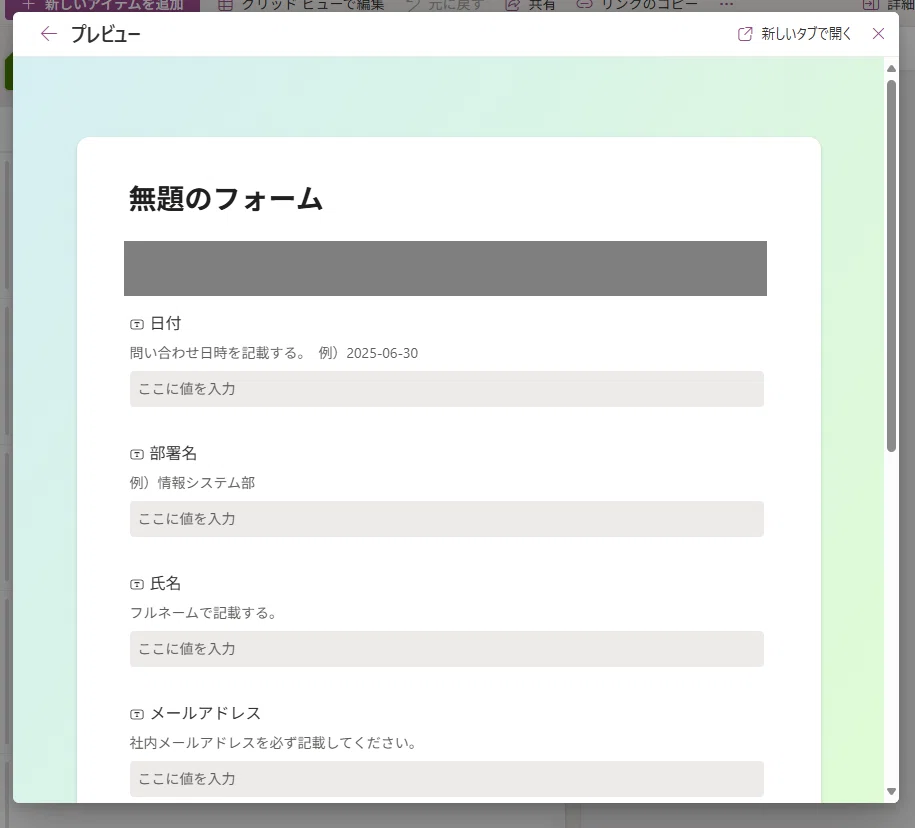Click the gray banner below the title
The height and width of the screenshot is (828, 915).
click(445, 268)
